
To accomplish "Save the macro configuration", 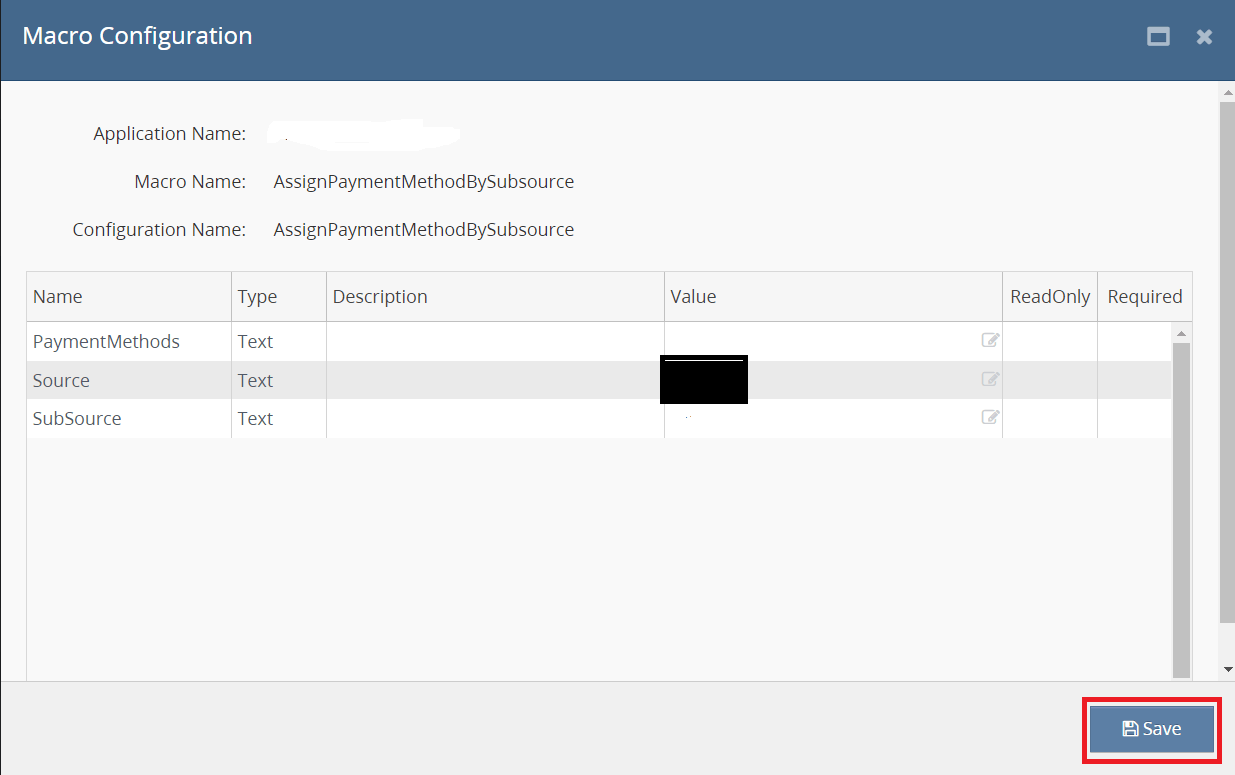I will pyautogui.click(x=1152, y=729).
